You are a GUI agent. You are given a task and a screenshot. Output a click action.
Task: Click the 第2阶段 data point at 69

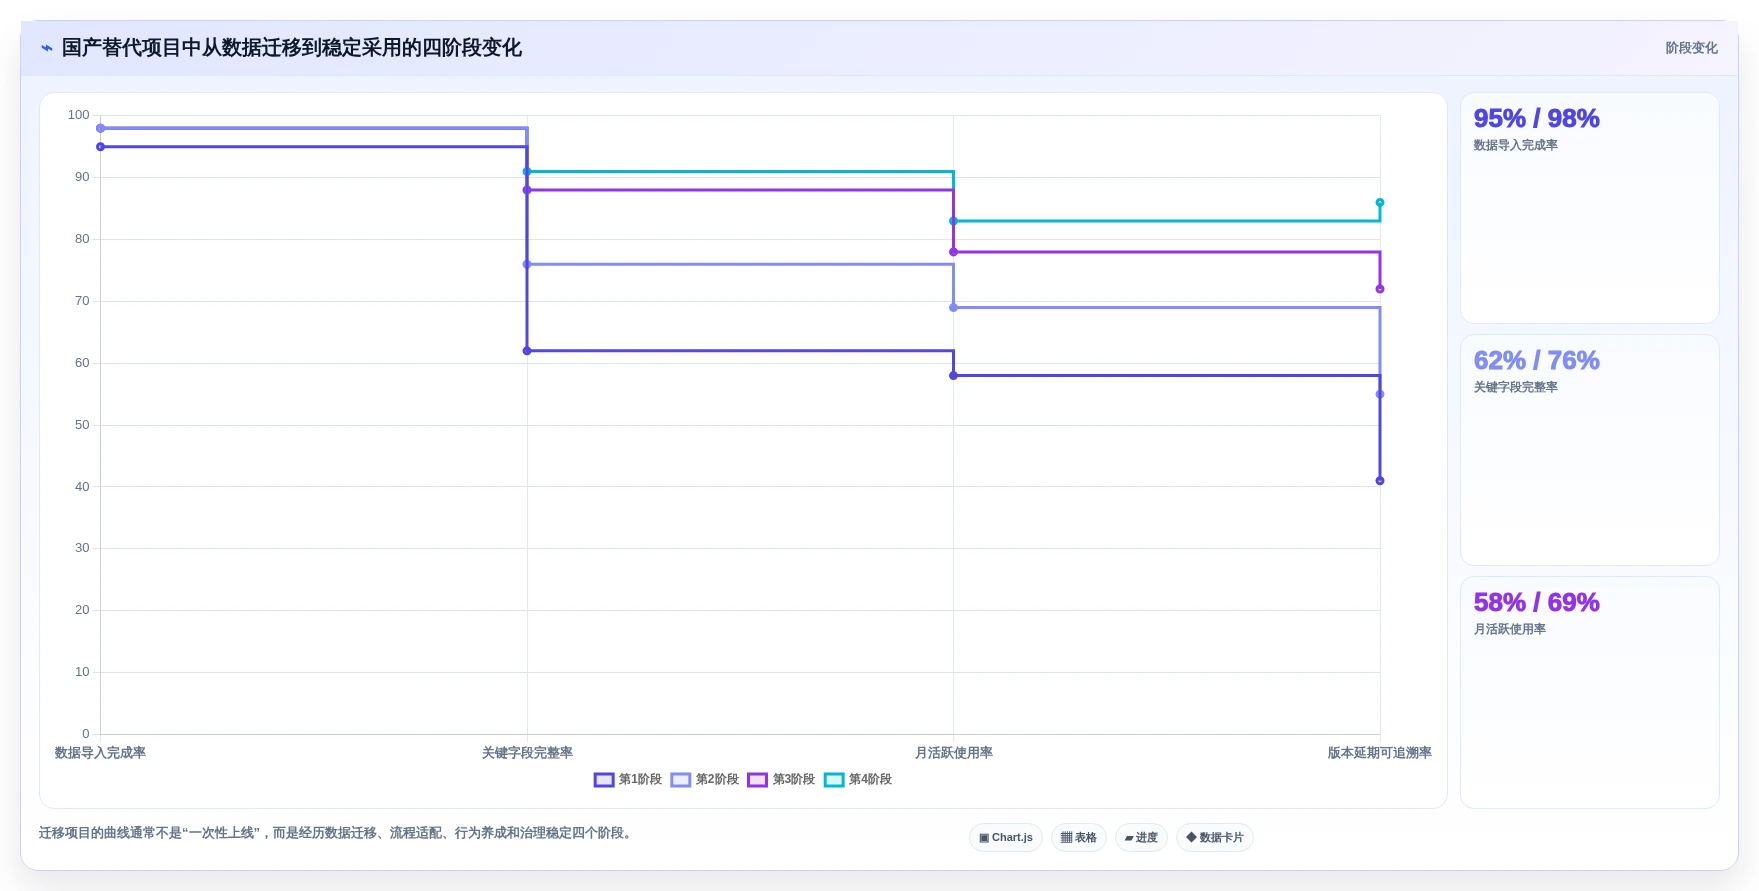(x=953, y=308)
